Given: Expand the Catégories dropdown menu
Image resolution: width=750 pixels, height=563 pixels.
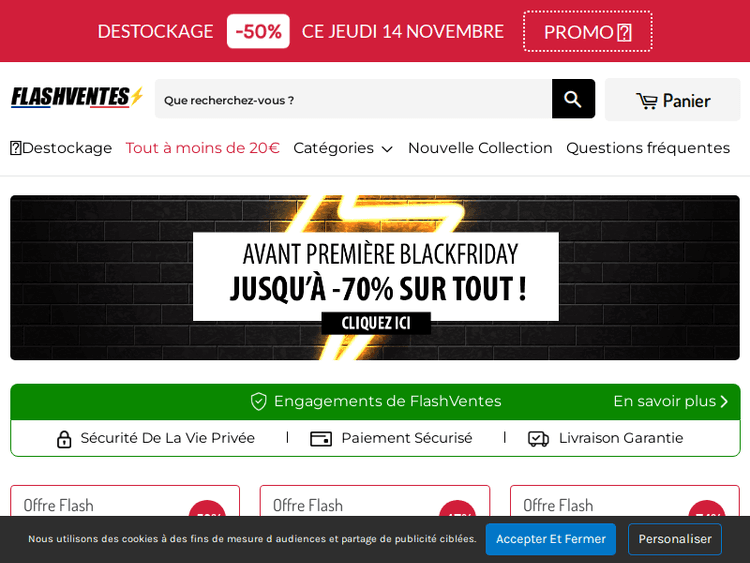Looking at the screenshot, I should [x=343, y=148].
